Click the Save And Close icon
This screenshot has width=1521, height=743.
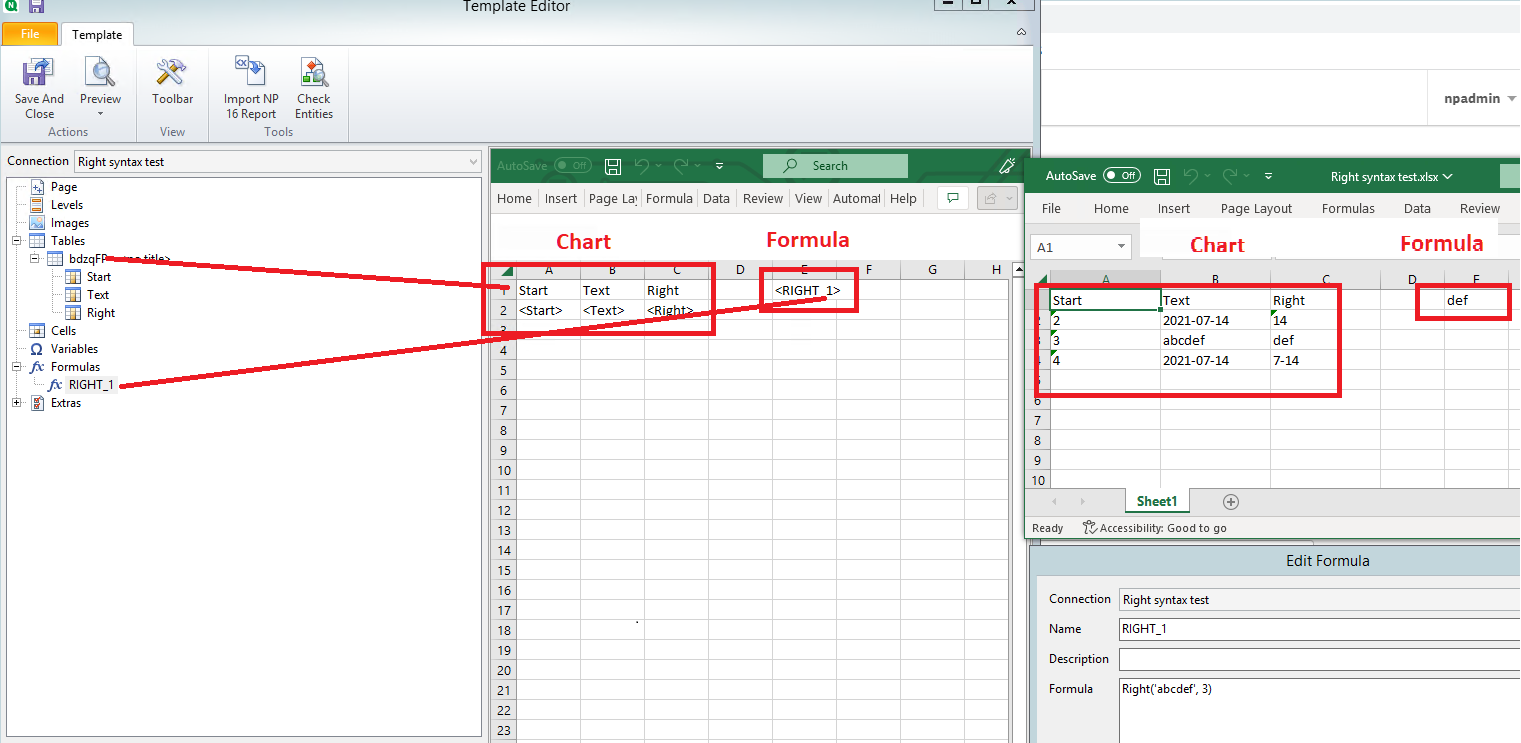[39, 74]
